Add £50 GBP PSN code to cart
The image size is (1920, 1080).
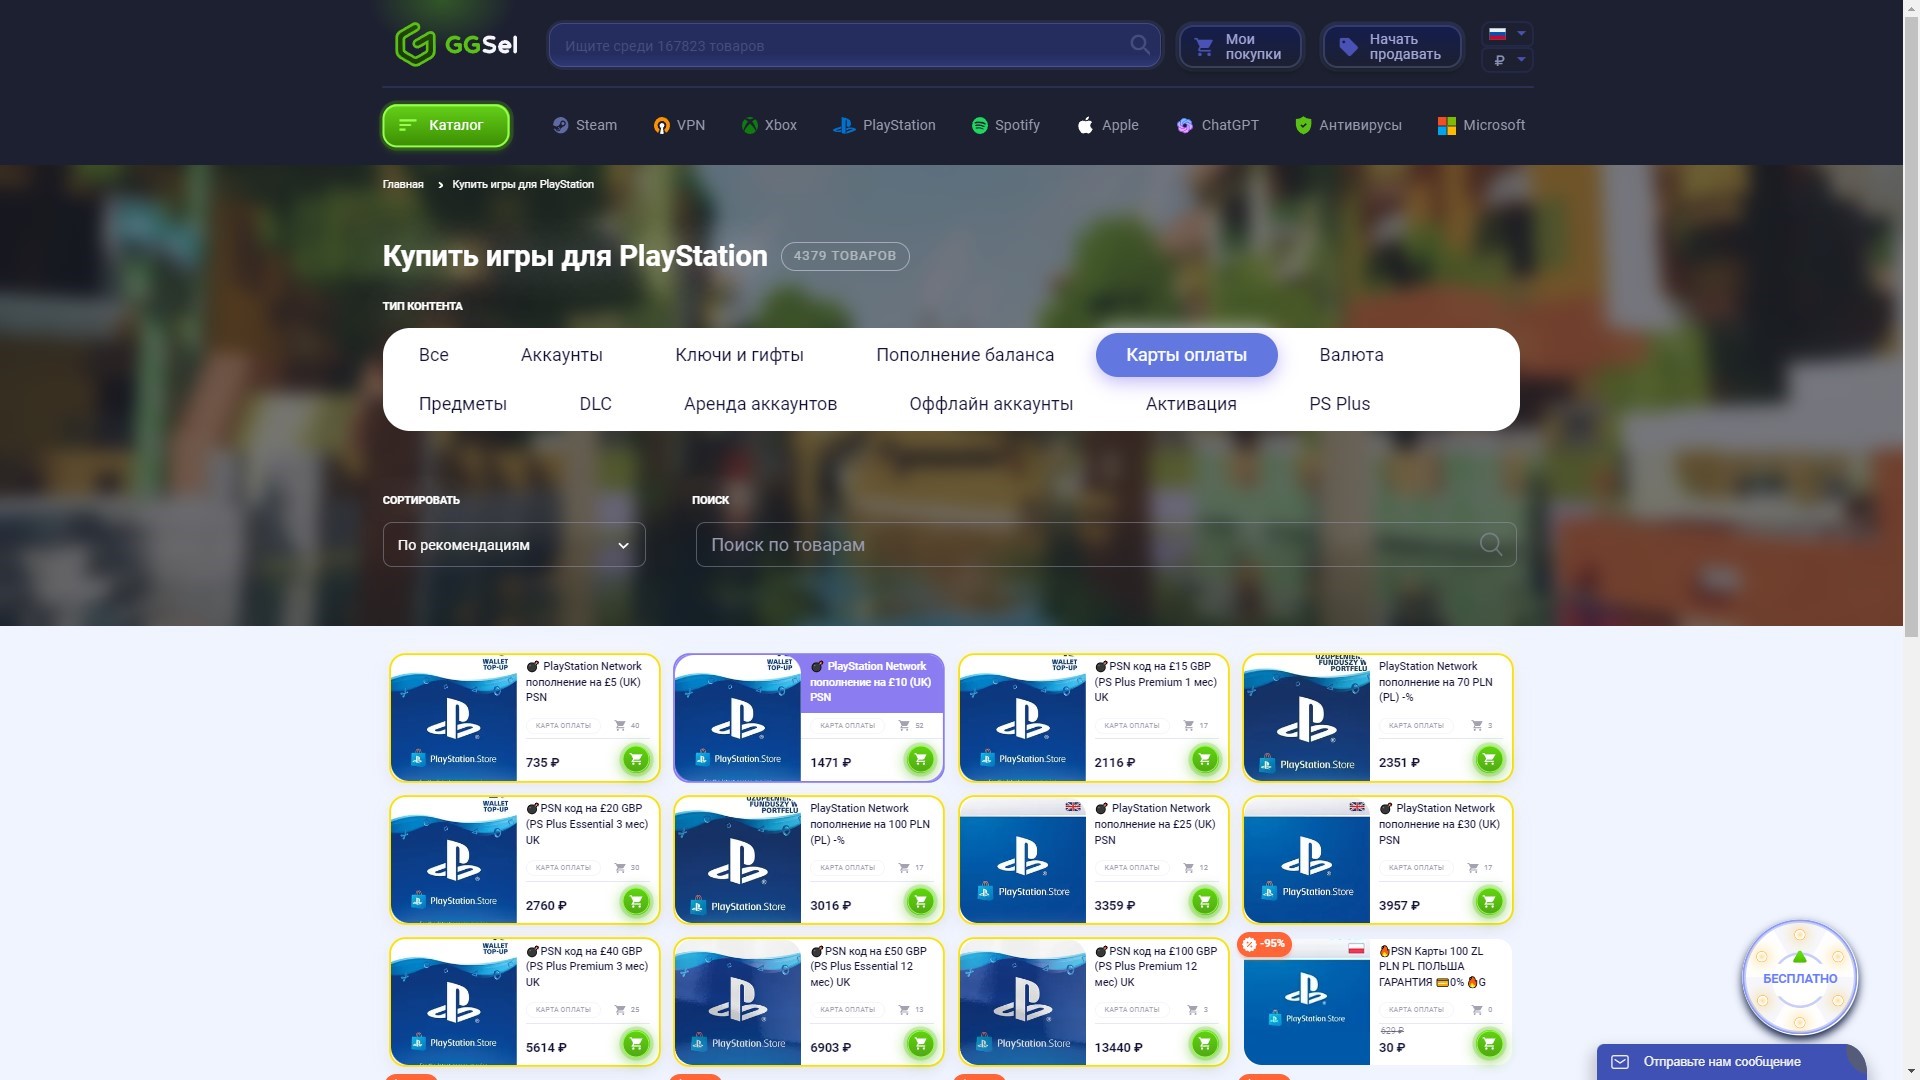point(920,1045)
